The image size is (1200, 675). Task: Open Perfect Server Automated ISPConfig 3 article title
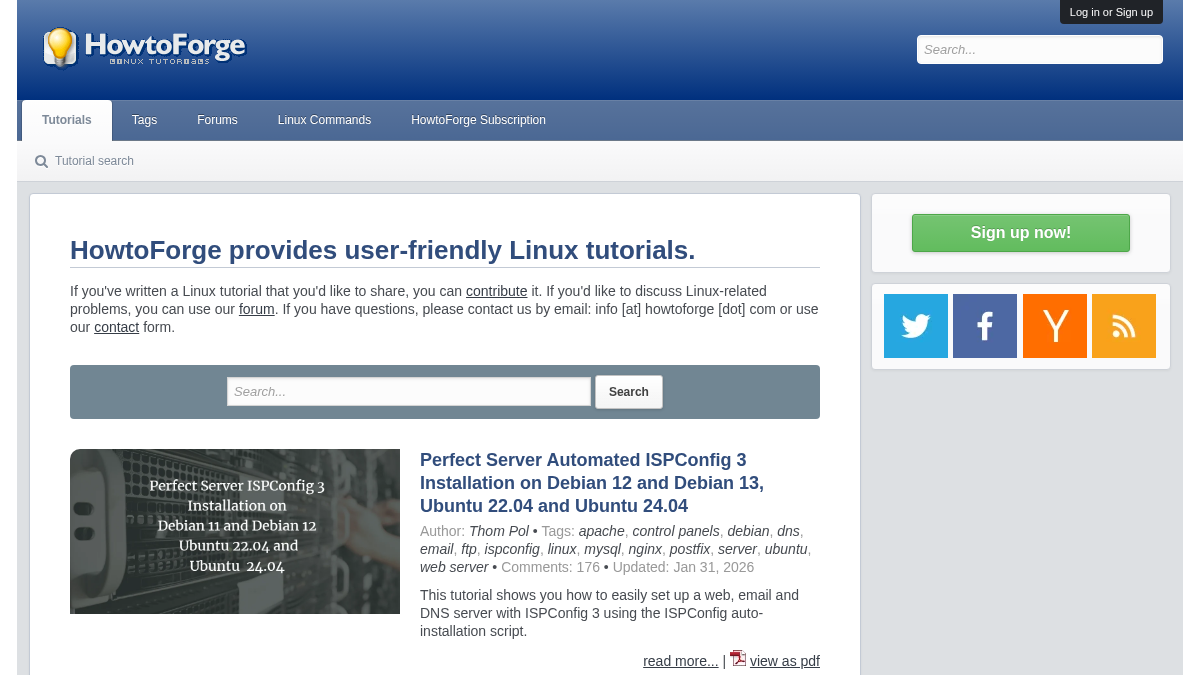click(592, 483)
